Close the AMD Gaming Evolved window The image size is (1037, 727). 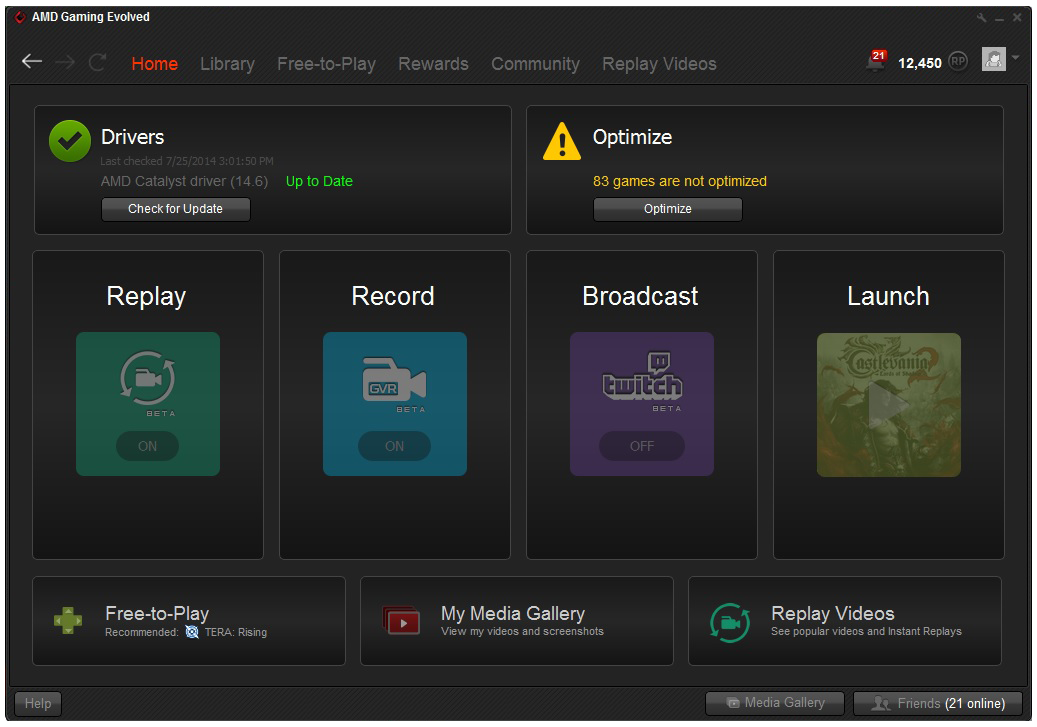point(1017,18)
